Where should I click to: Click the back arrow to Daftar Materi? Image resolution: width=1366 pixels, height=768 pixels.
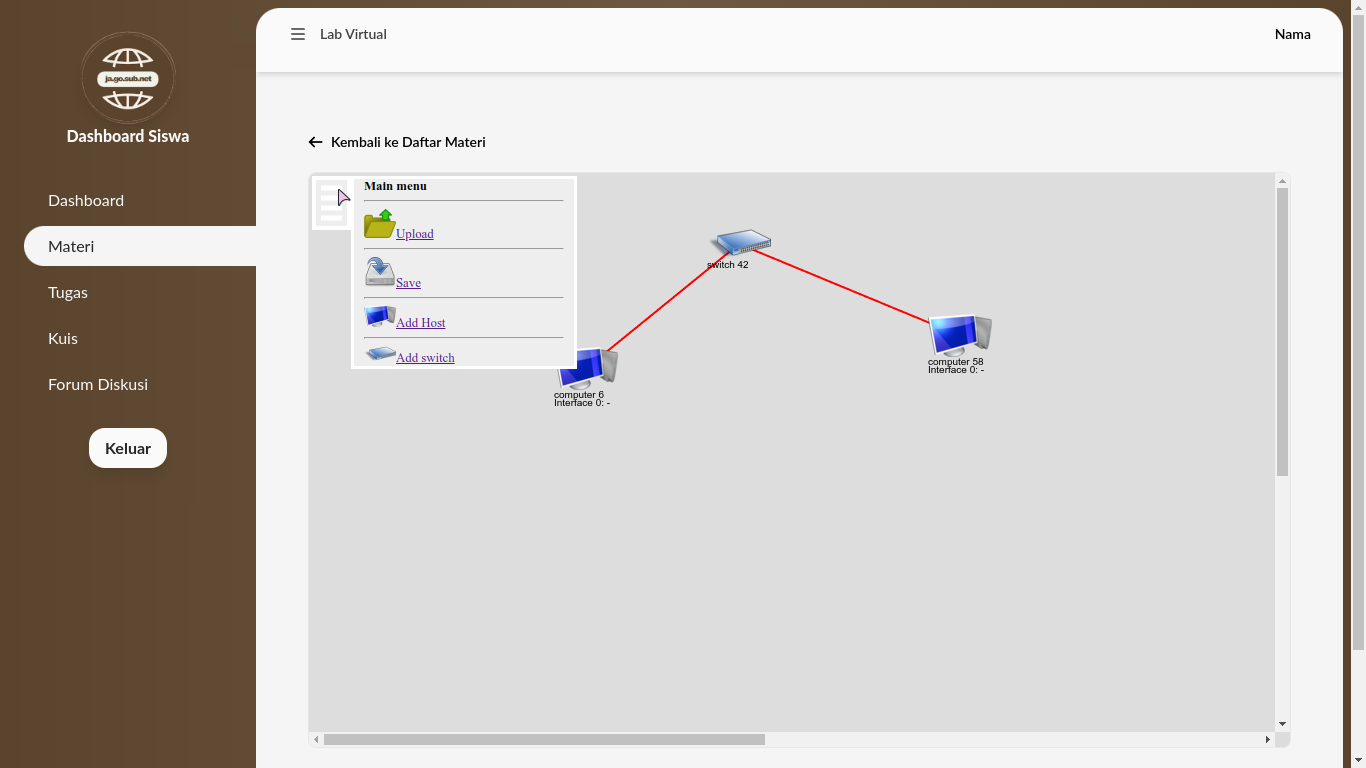pos(315,142)
